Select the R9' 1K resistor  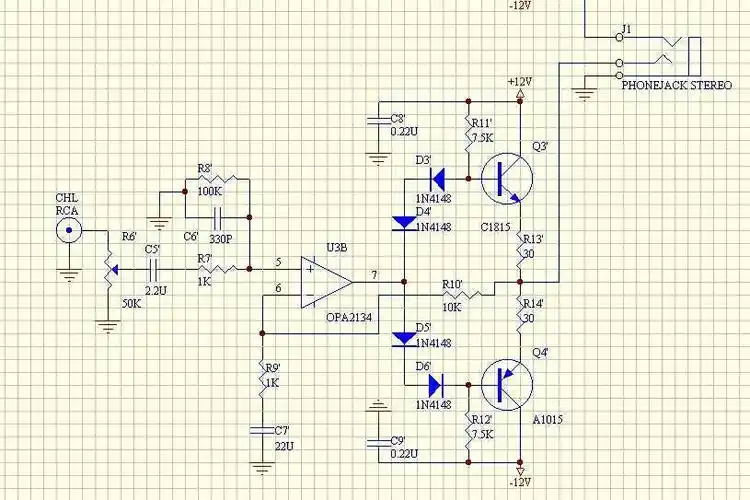pos(261,382)
